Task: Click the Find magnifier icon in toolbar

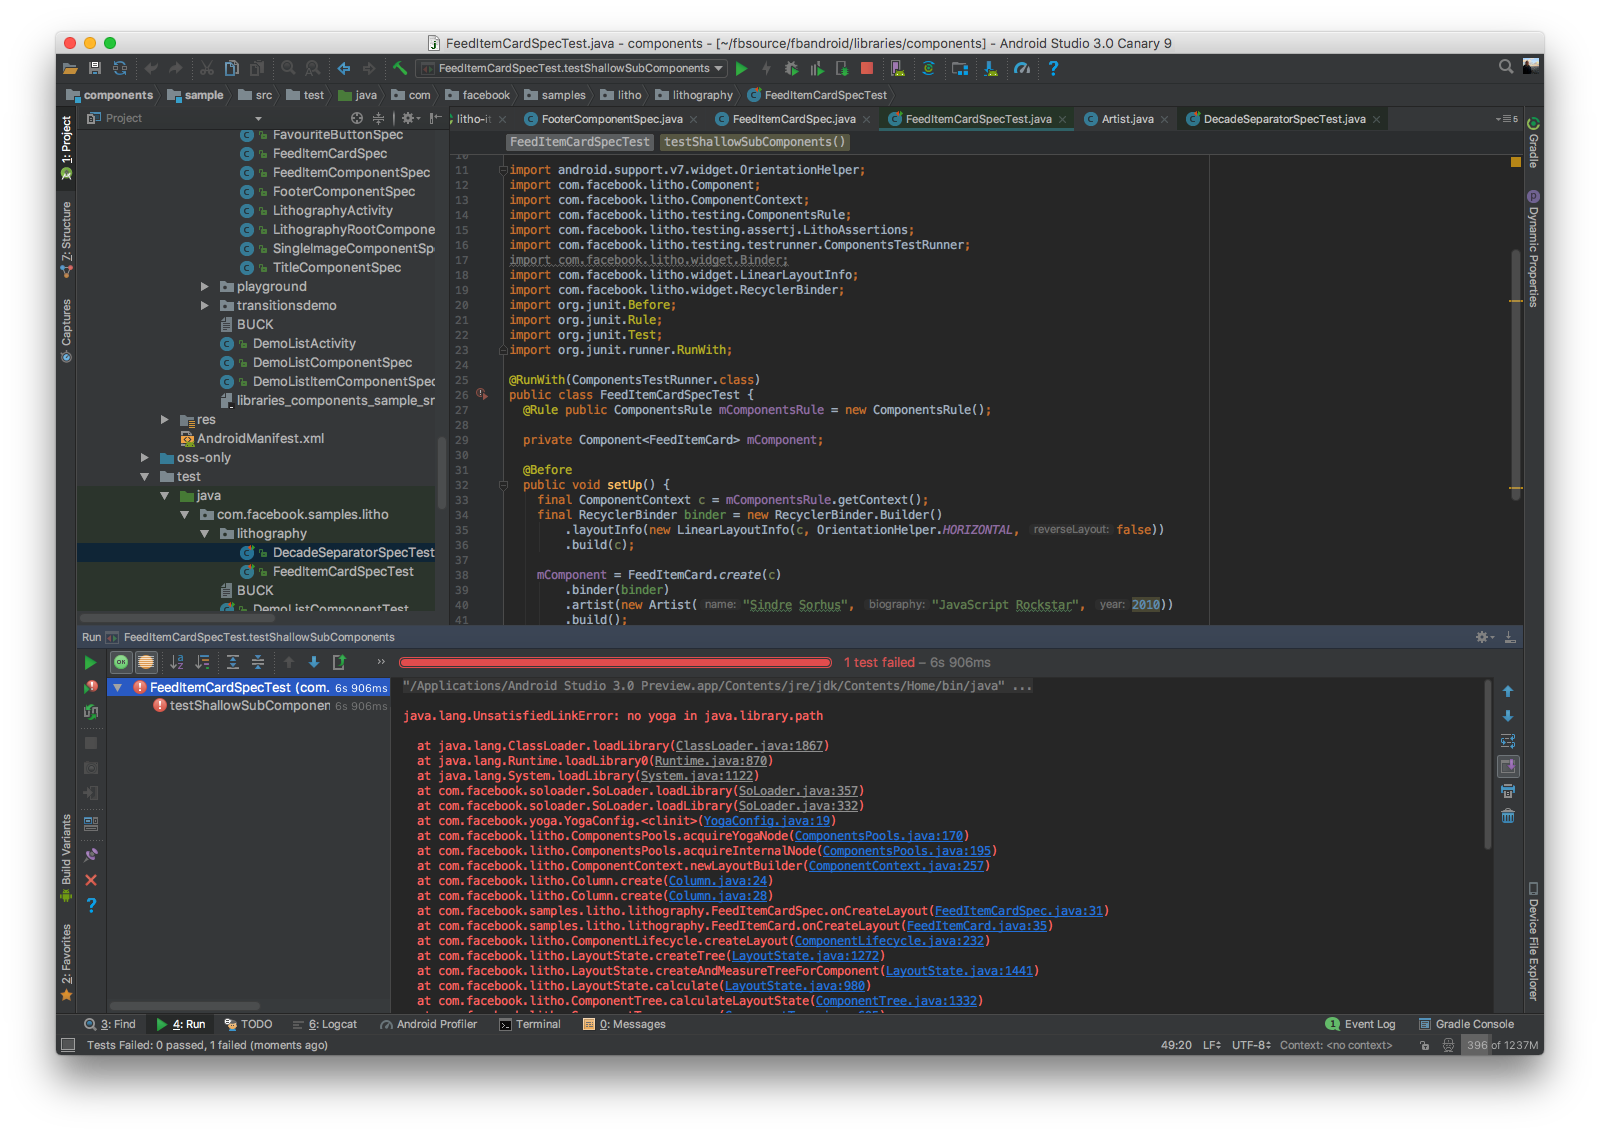Action: (x=288, y=68)
